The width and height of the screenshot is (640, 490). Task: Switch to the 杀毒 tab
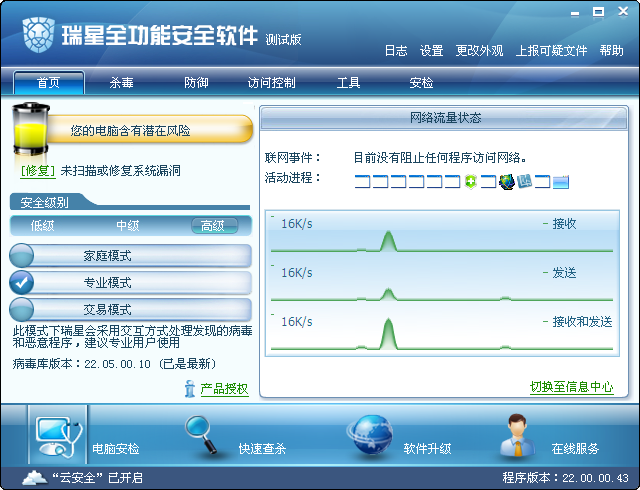pyautogui.click(x=122, y=82)
